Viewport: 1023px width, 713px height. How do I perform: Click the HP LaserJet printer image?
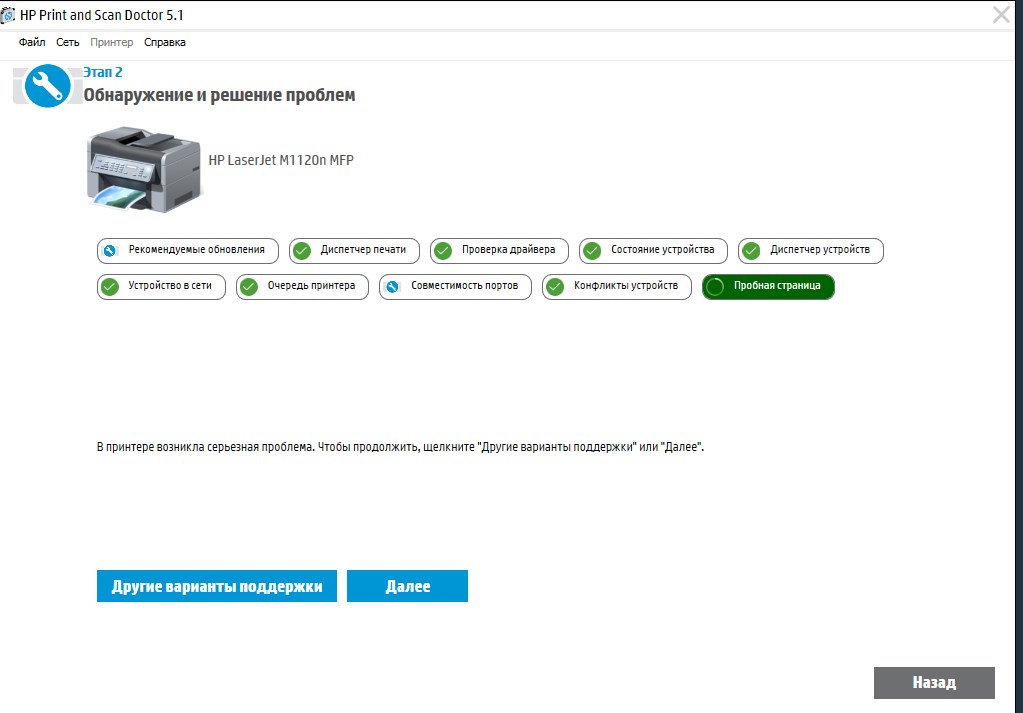coord(144,169)
